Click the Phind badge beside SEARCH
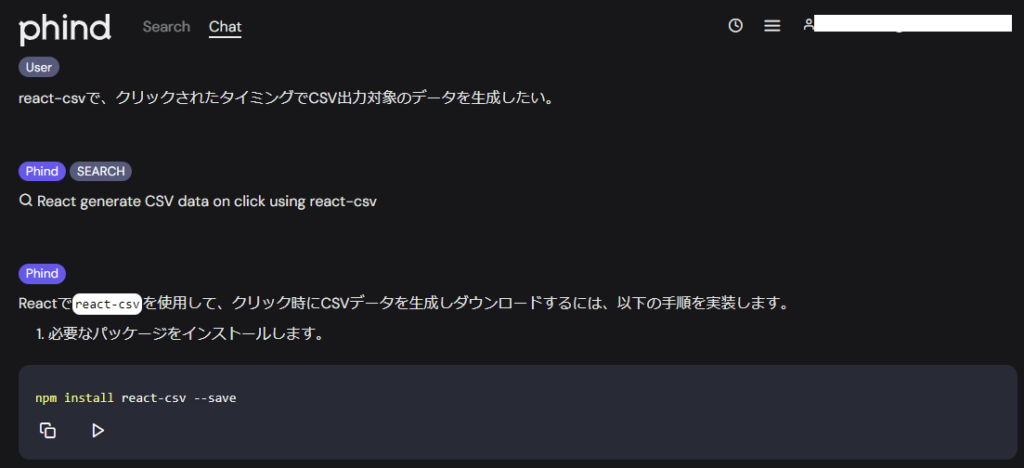Screen dimensions: 1024x468 [42, 172]
